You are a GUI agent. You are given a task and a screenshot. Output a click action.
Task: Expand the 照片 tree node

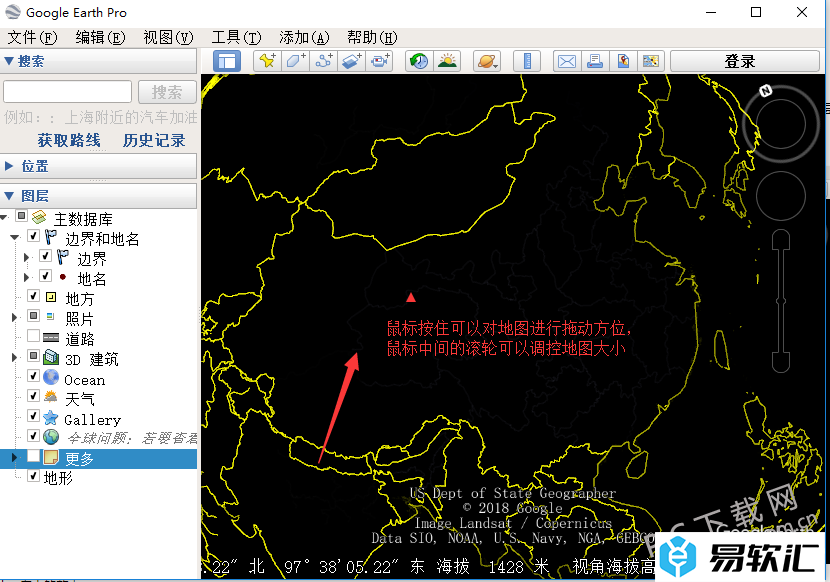coord(15,317)
